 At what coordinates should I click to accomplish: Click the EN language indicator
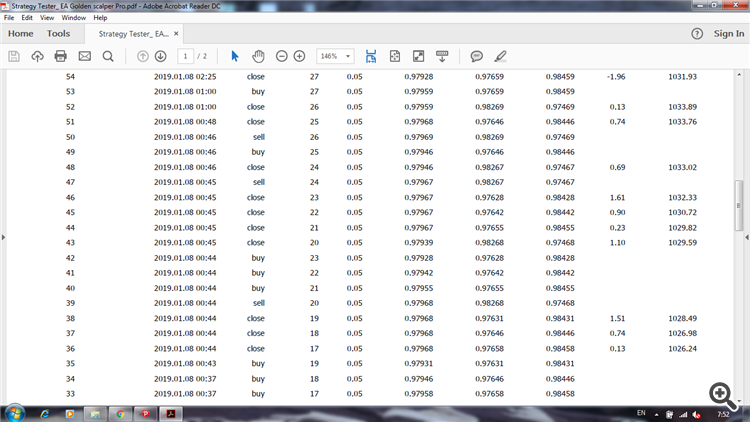(x=641, y=413)
